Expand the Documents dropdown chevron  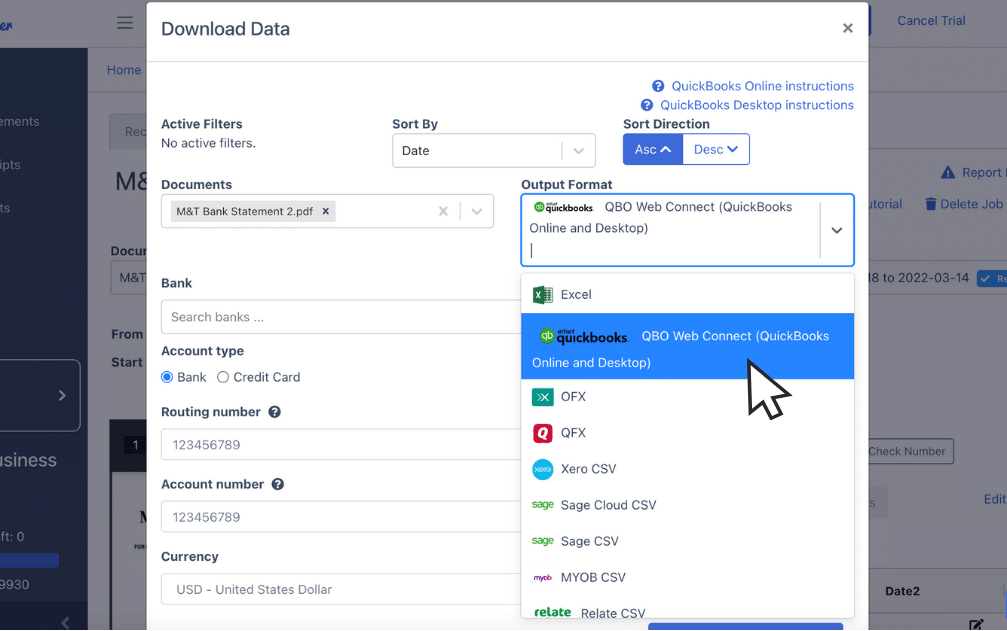pos(477,211)
